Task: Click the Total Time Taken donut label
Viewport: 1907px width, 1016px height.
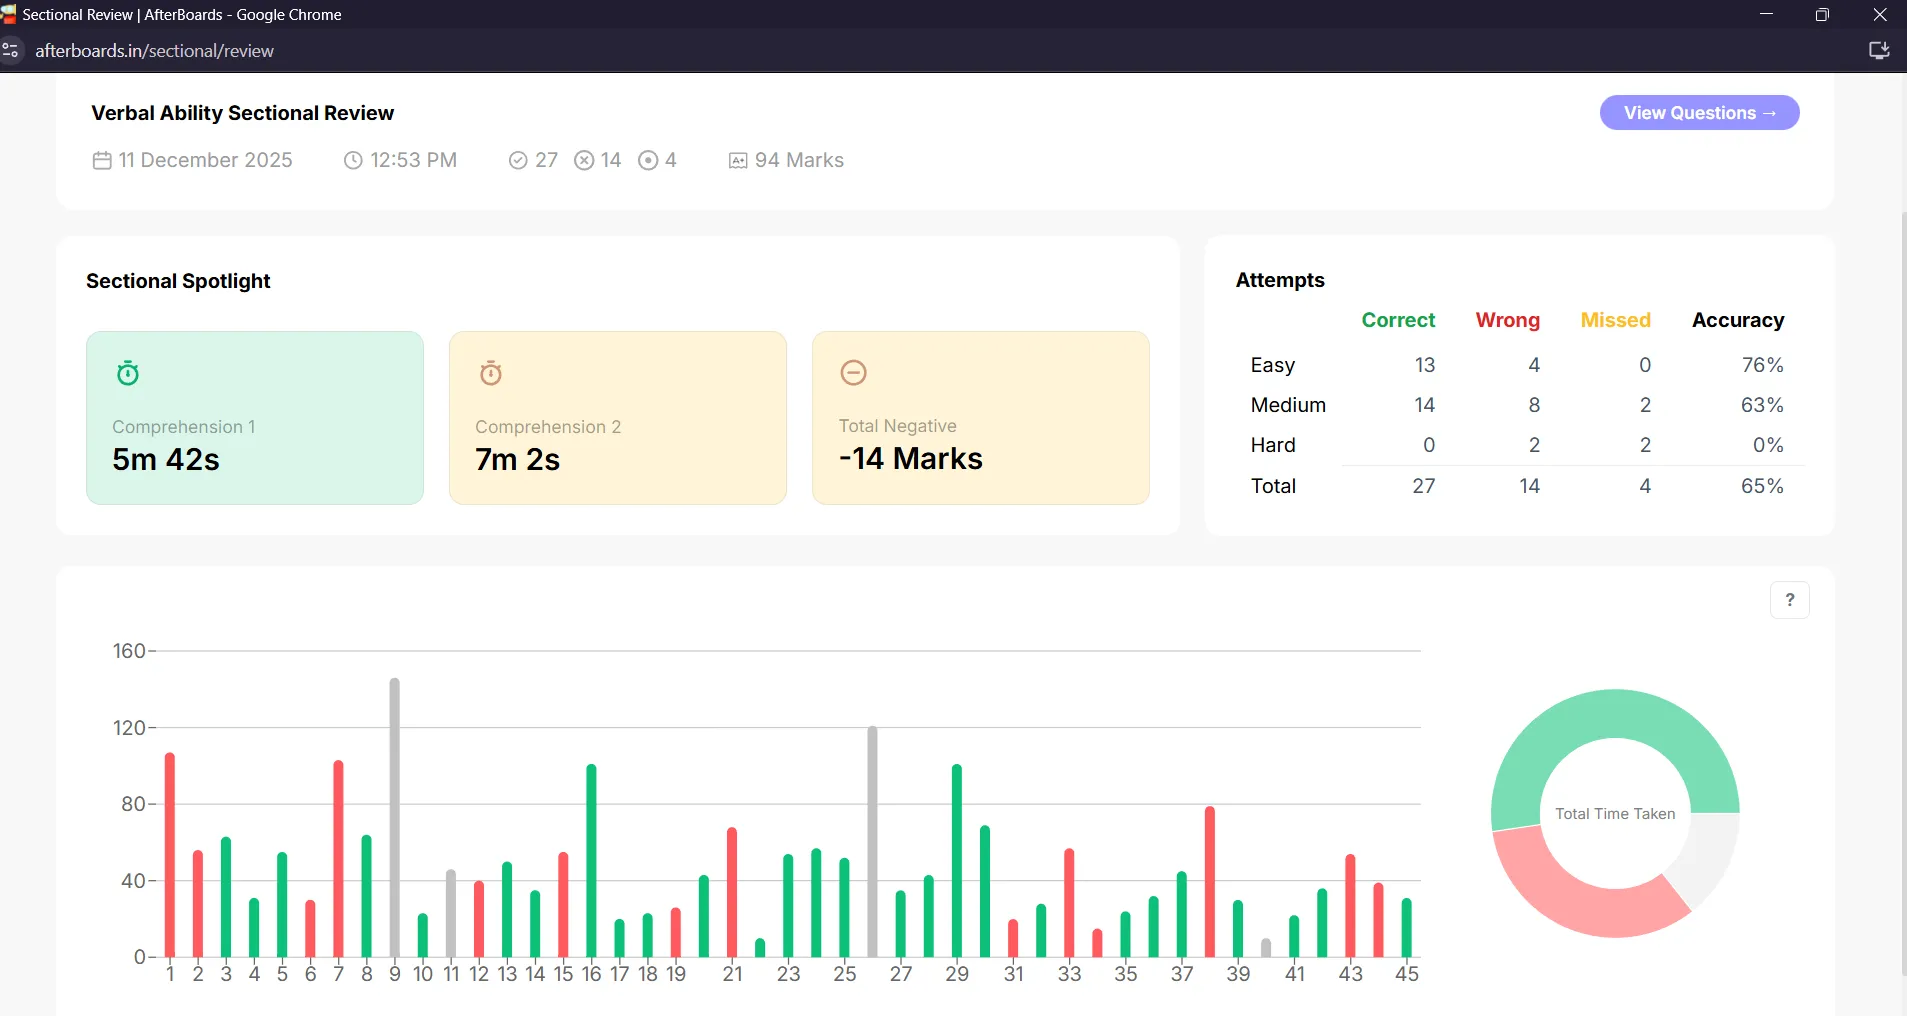Action: [1615, 814]
